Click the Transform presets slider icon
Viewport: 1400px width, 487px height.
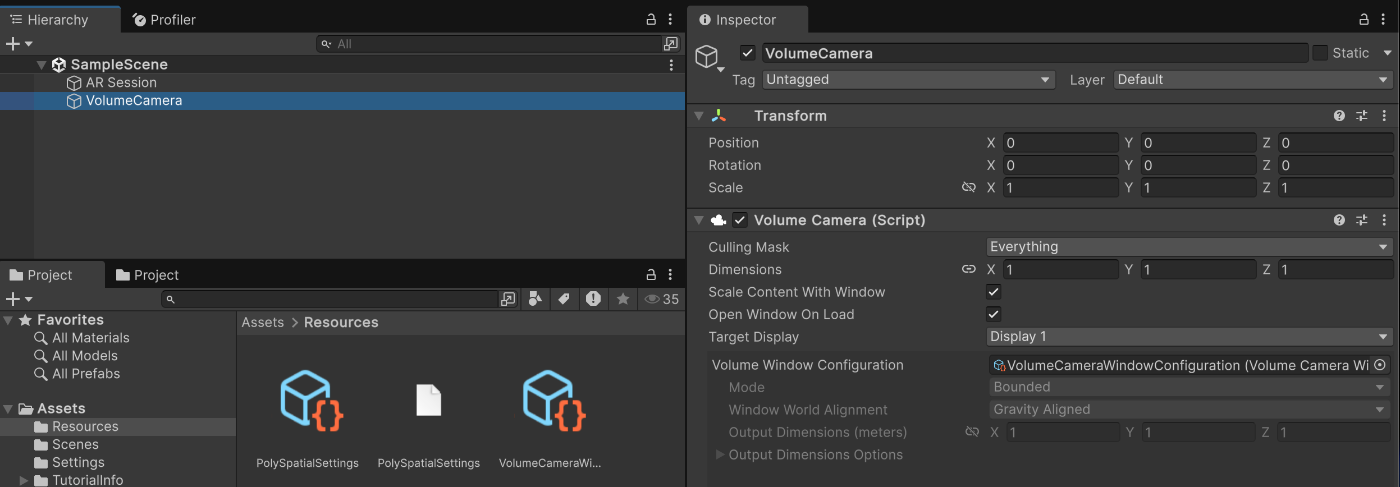tap(1361, 116)
